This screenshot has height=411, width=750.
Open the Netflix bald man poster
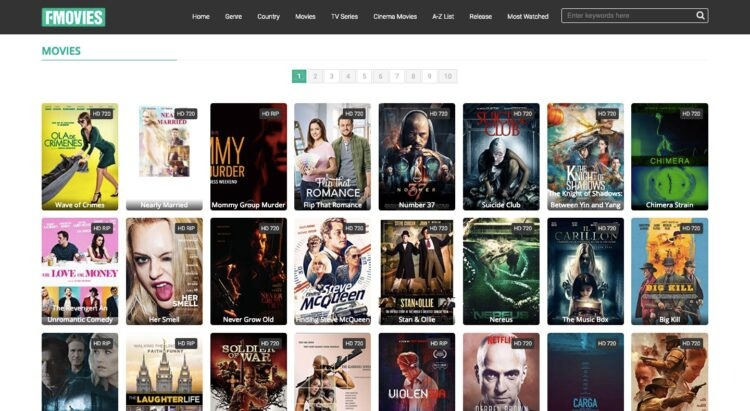coord(501,372)
